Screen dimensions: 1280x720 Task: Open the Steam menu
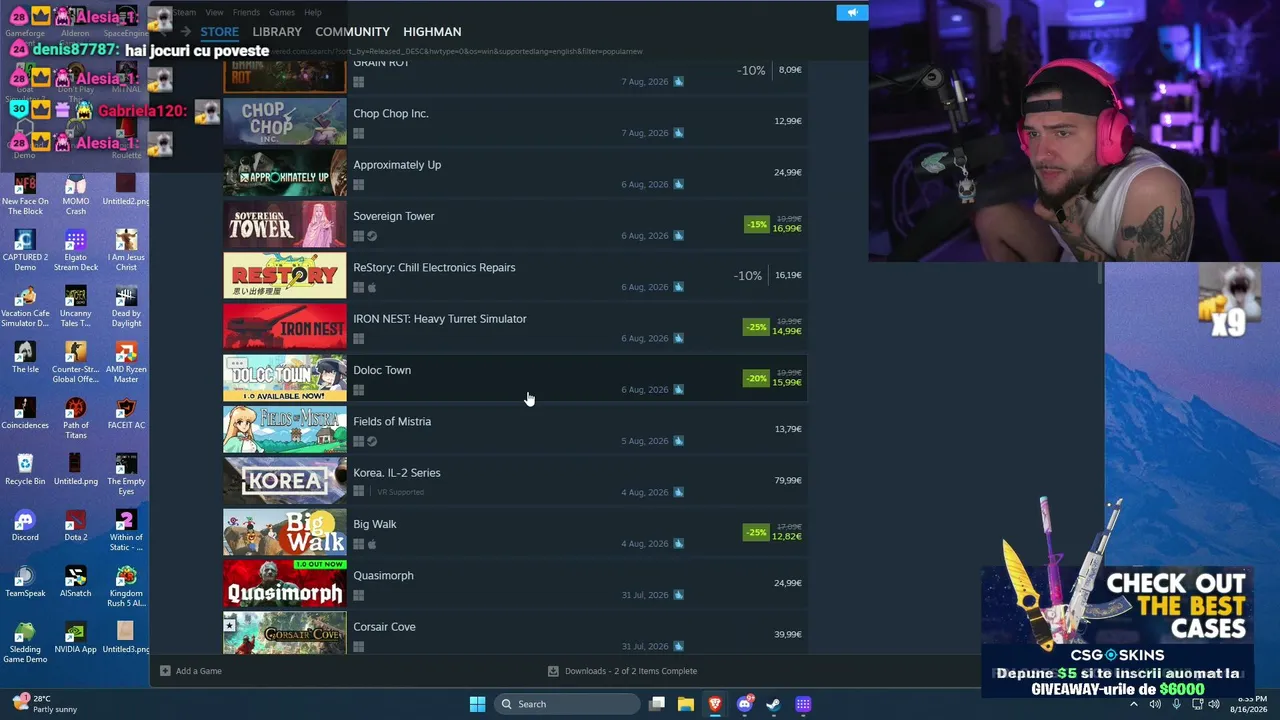184,12
